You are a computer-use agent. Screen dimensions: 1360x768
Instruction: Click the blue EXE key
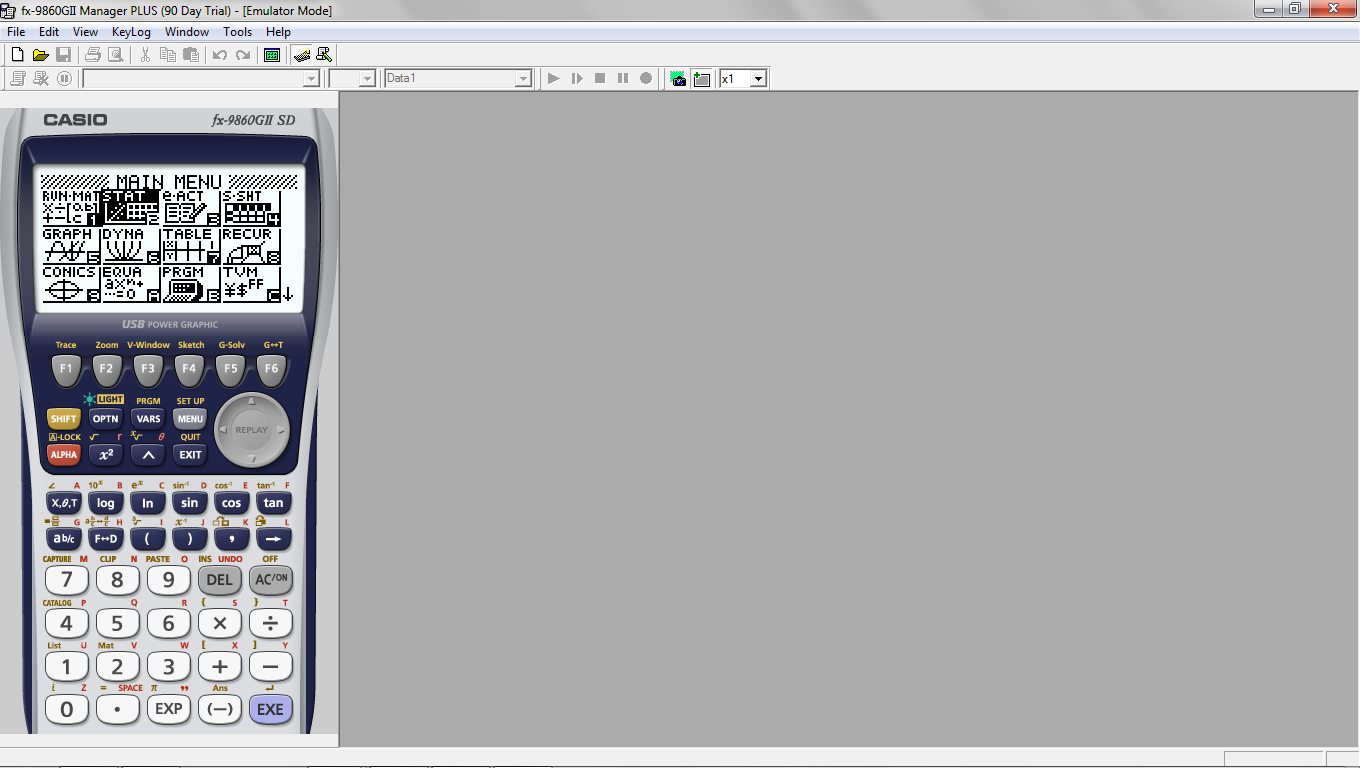click(270, 709)
